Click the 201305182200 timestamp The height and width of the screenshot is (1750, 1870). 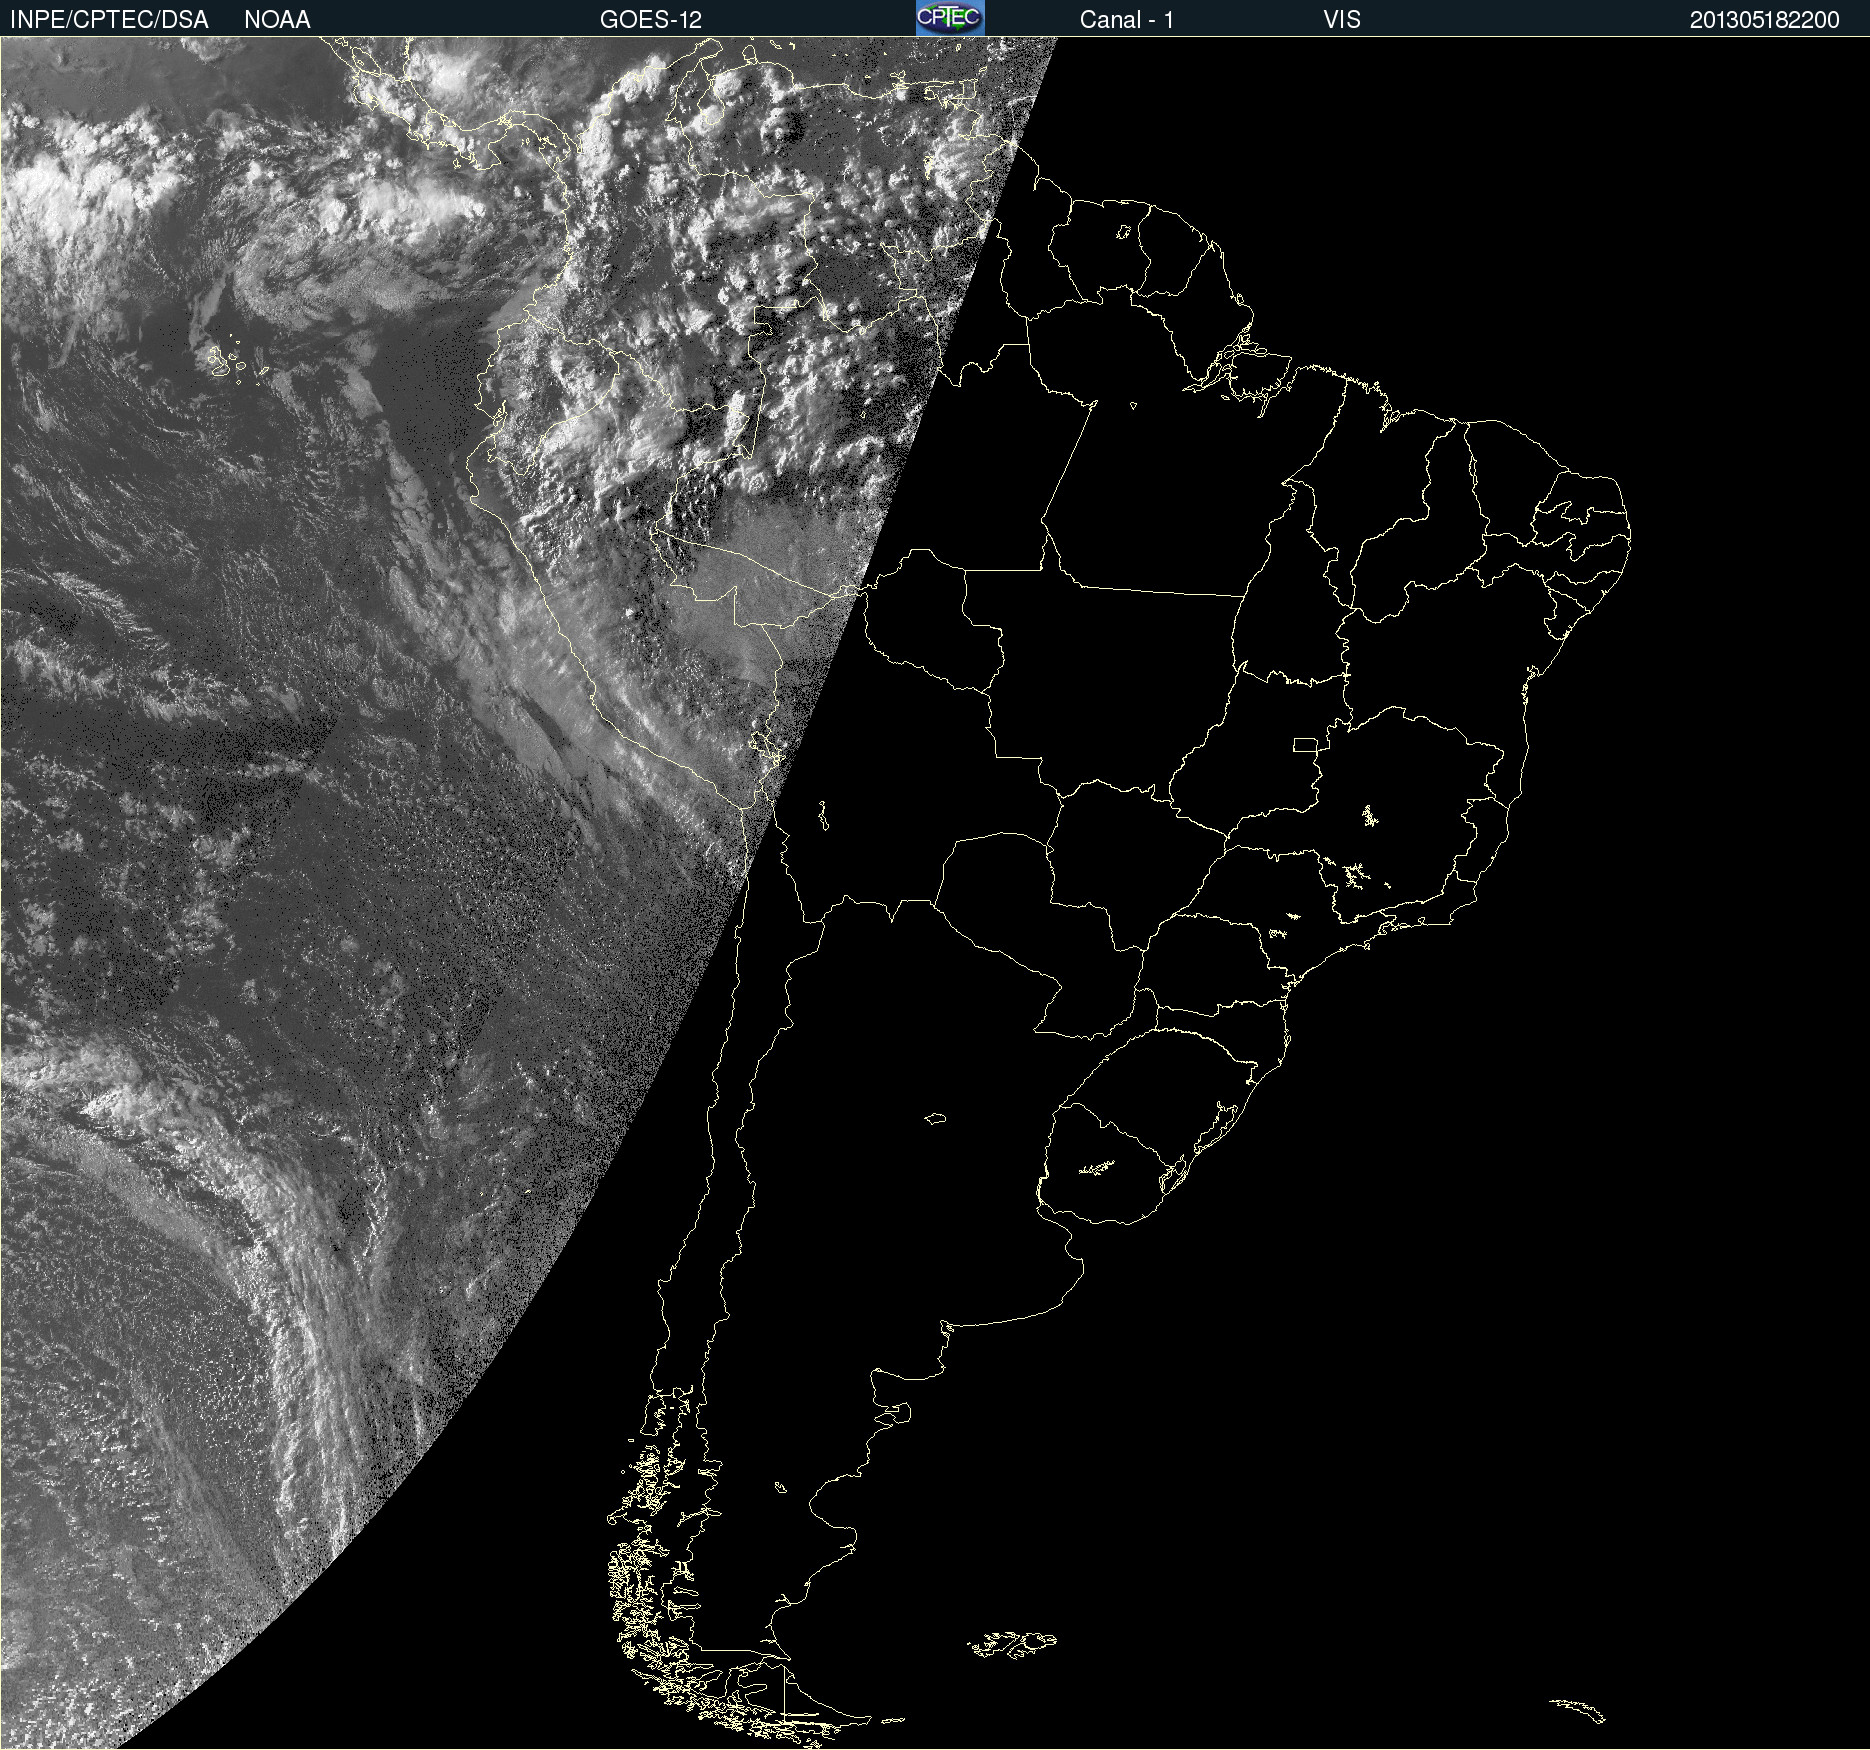[1765, 19]
